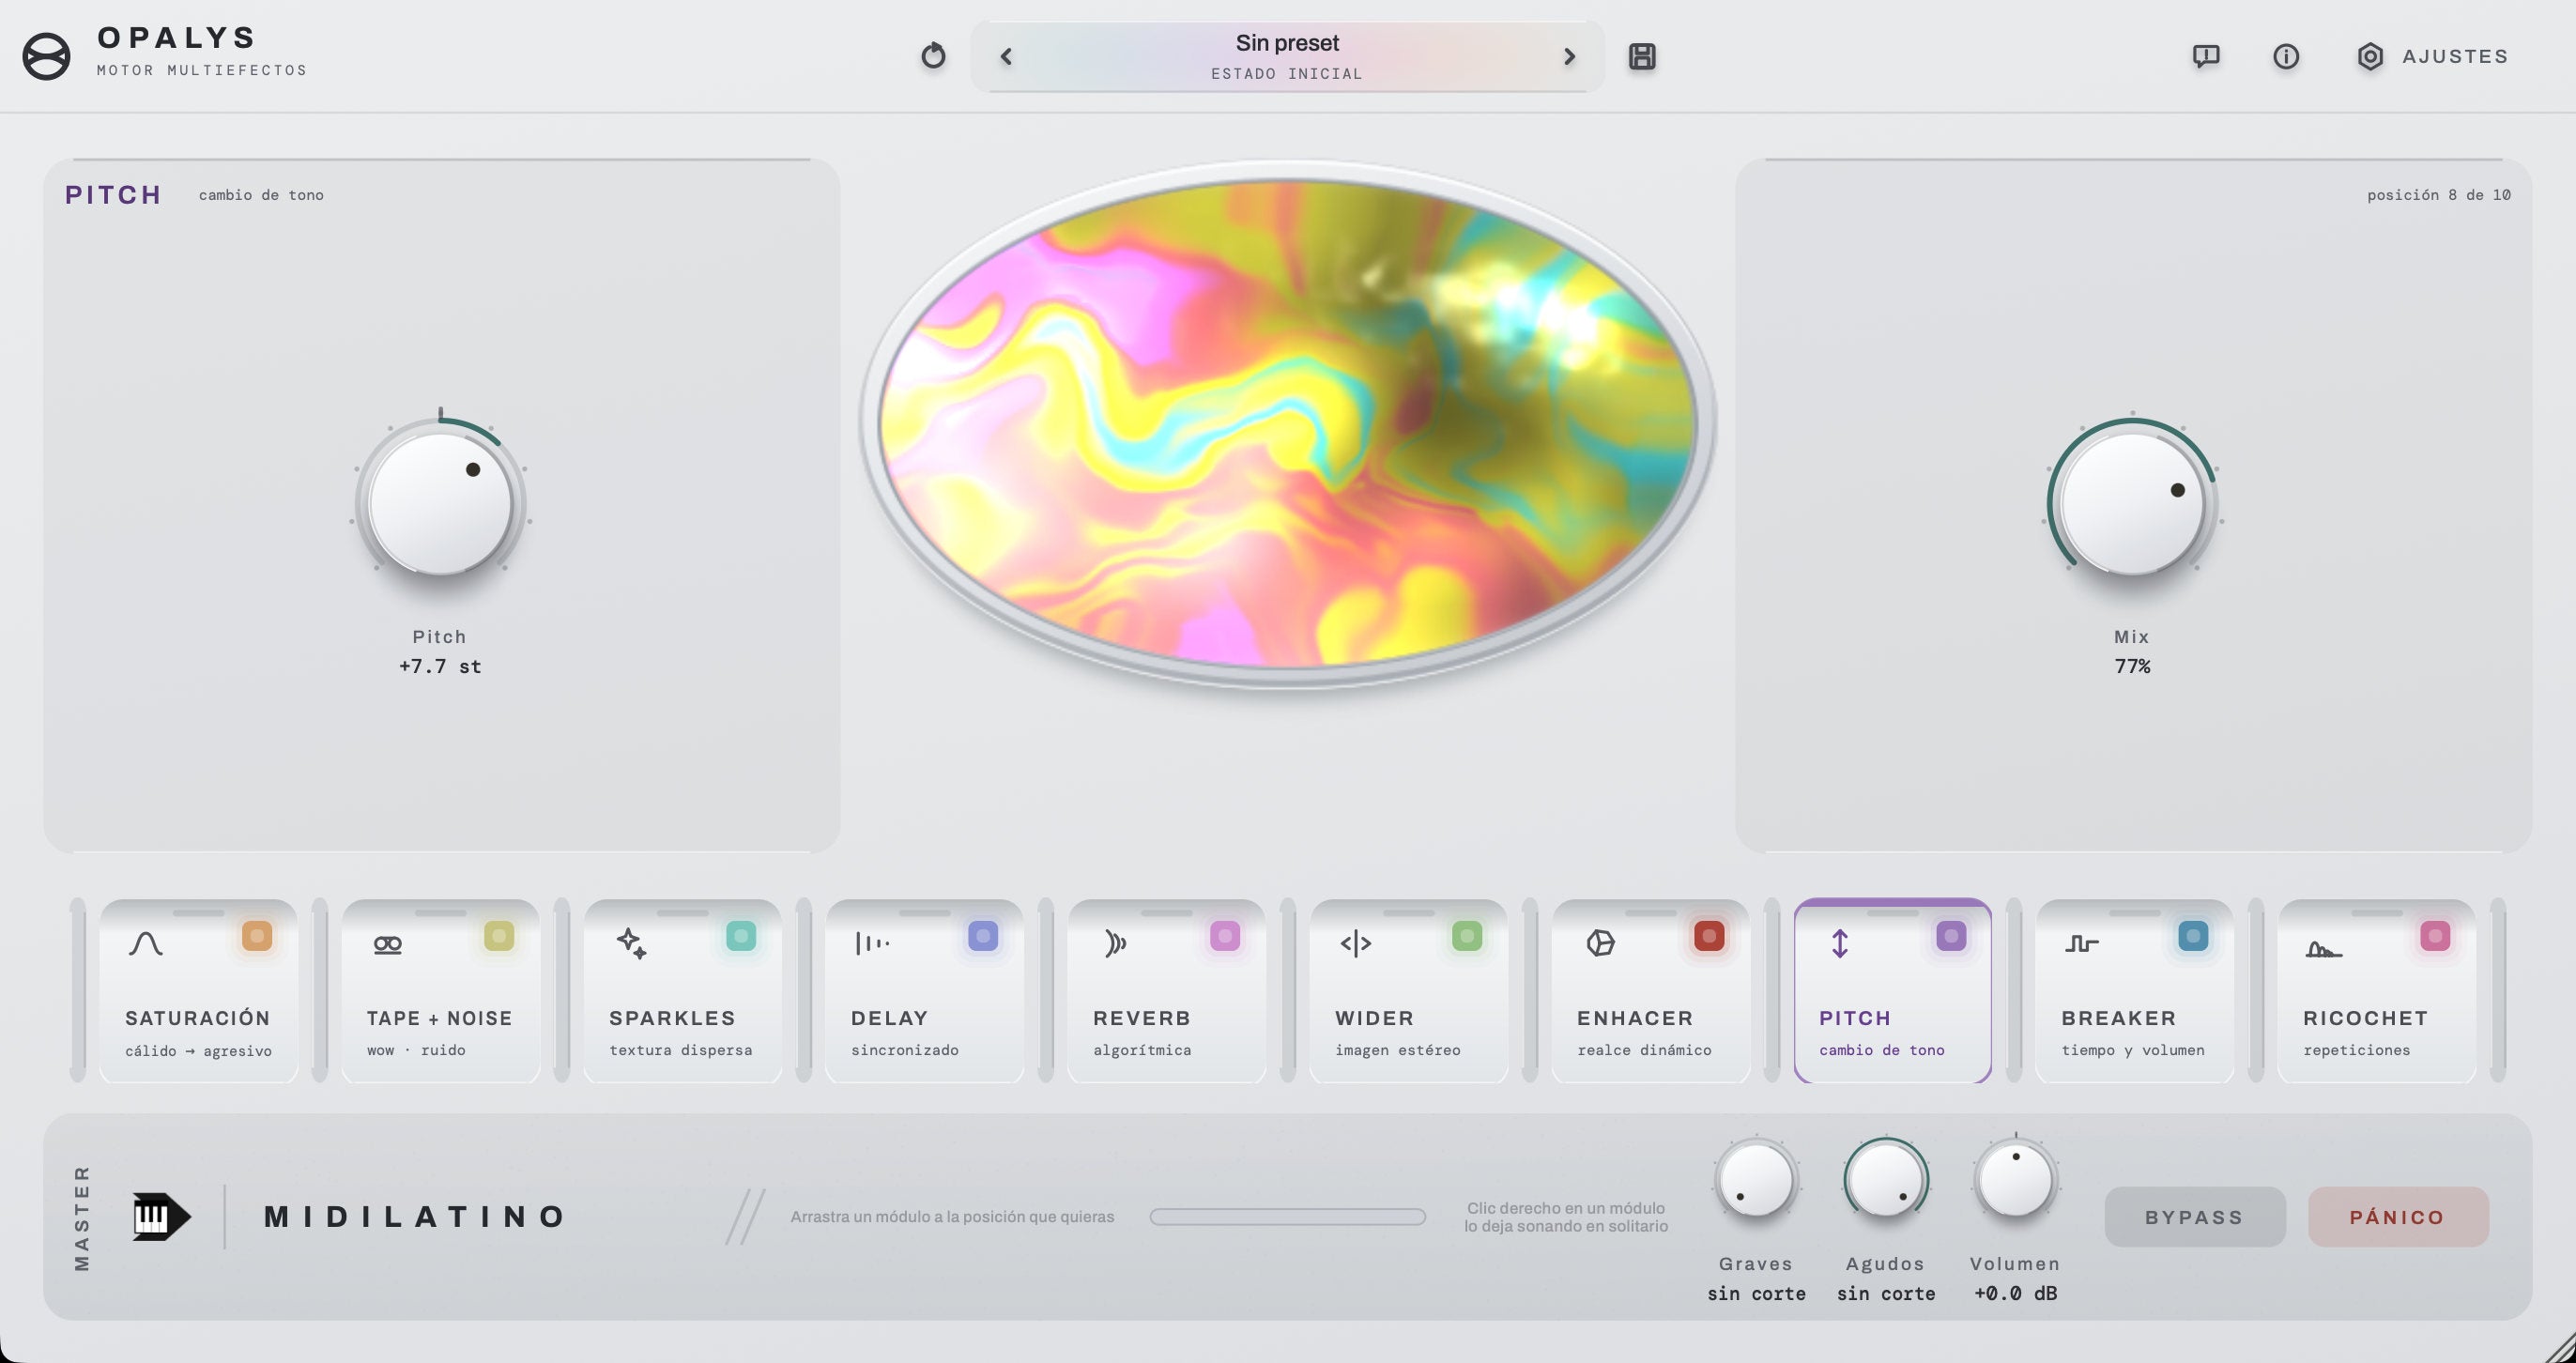Select the Reverb module tab
The image size is (2576, 1363).
coord(1166,990)
